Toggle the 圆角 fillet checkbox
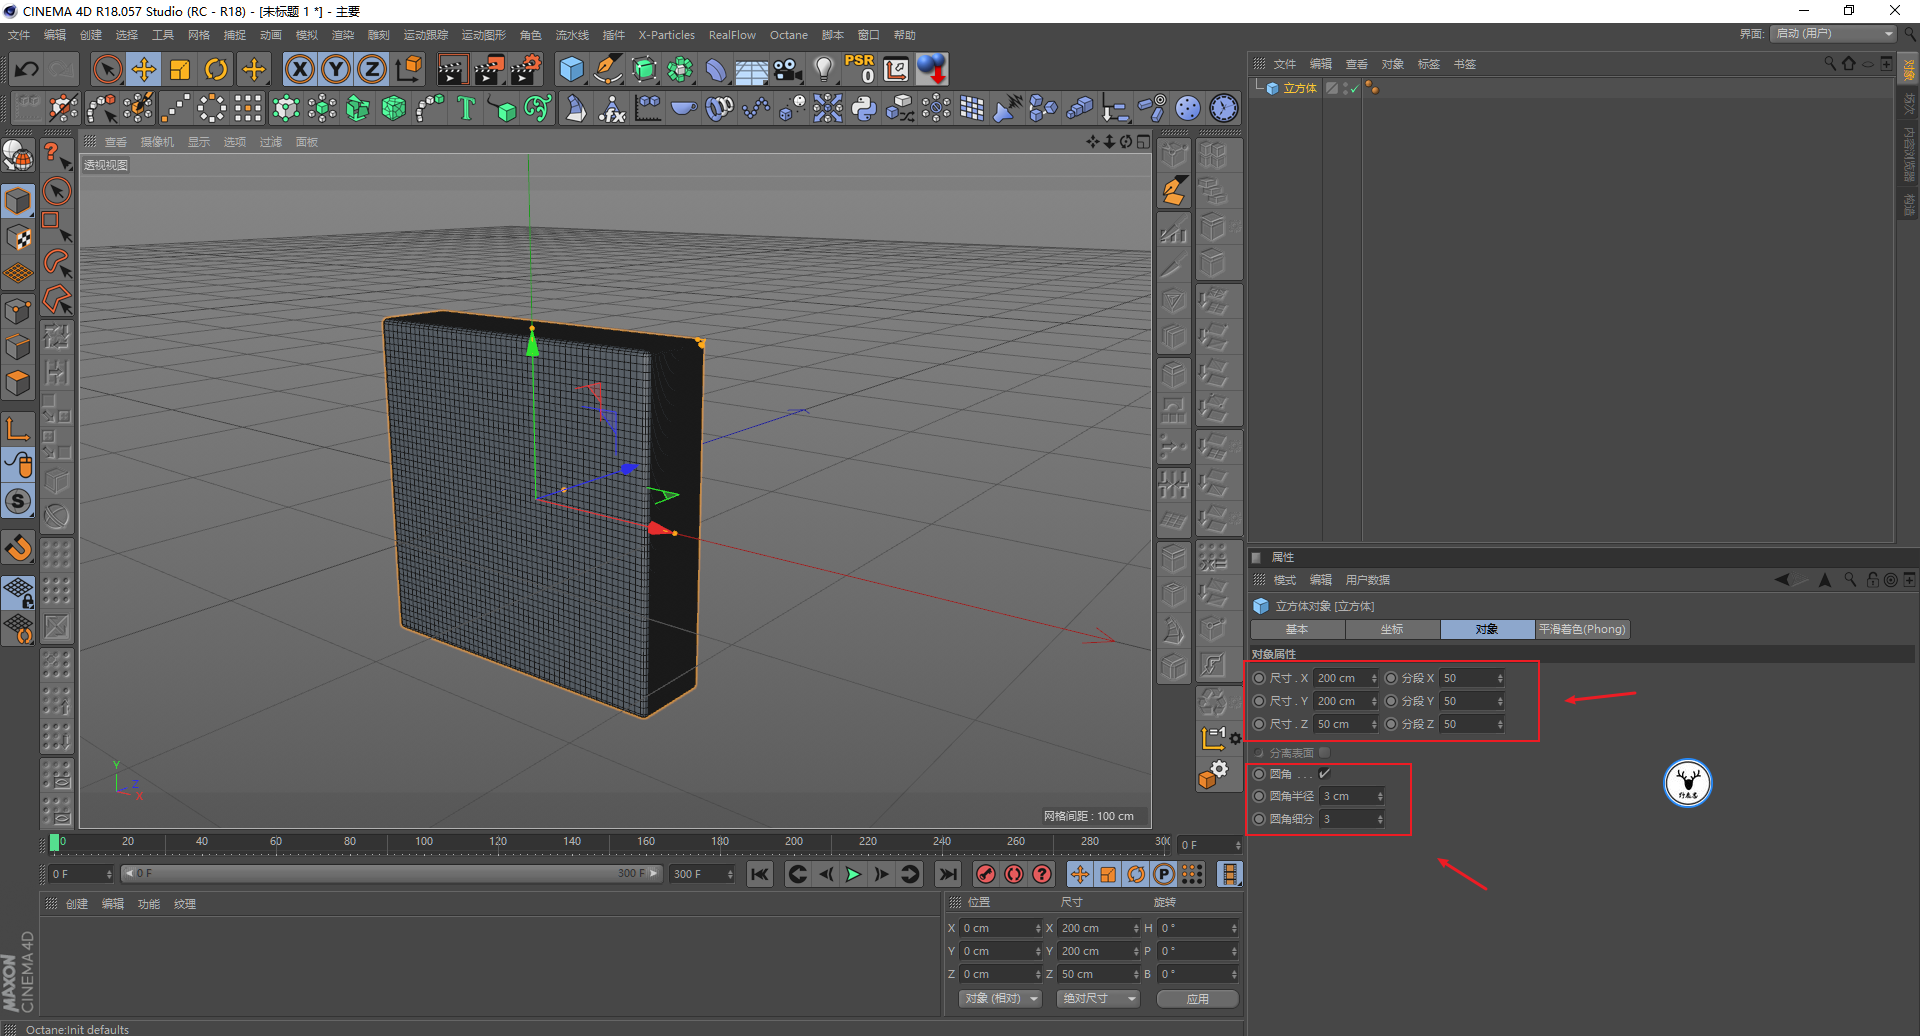The height and width of the screenshot is (1036, 1920). (1325, 774)
